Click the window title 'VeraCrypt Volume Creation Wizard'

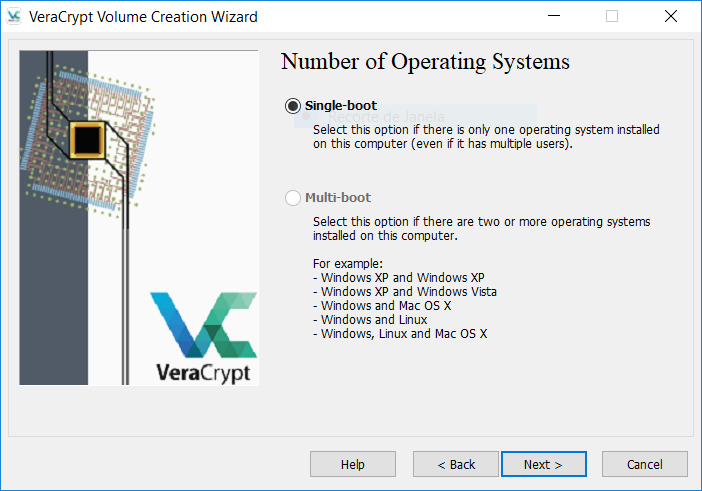click(143, 17)
